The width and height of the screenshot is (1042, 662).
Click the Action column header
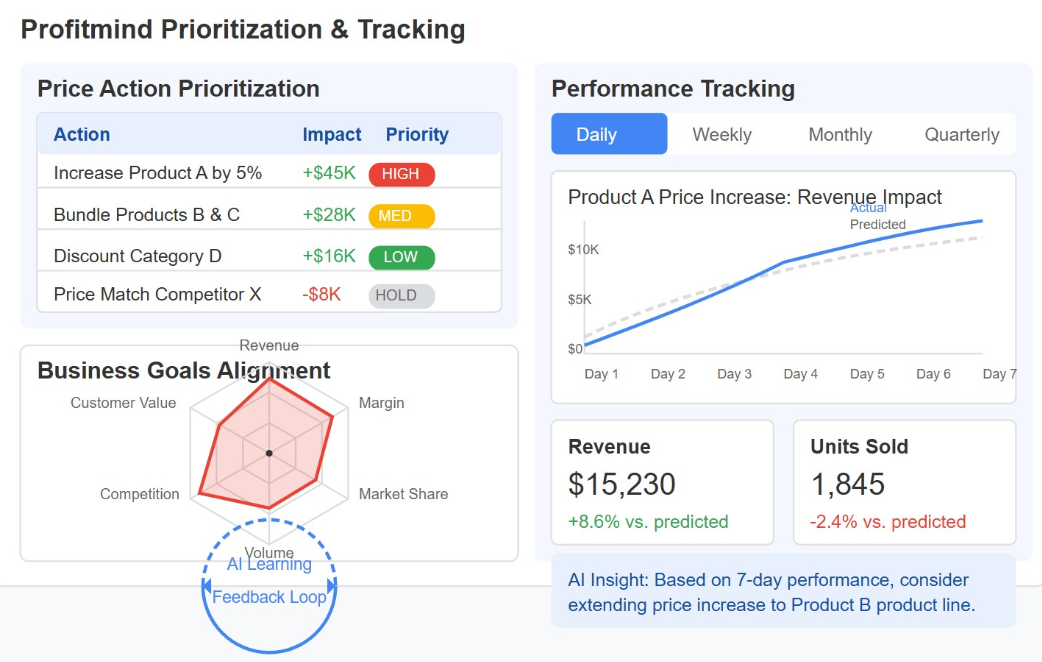(82, 134)
